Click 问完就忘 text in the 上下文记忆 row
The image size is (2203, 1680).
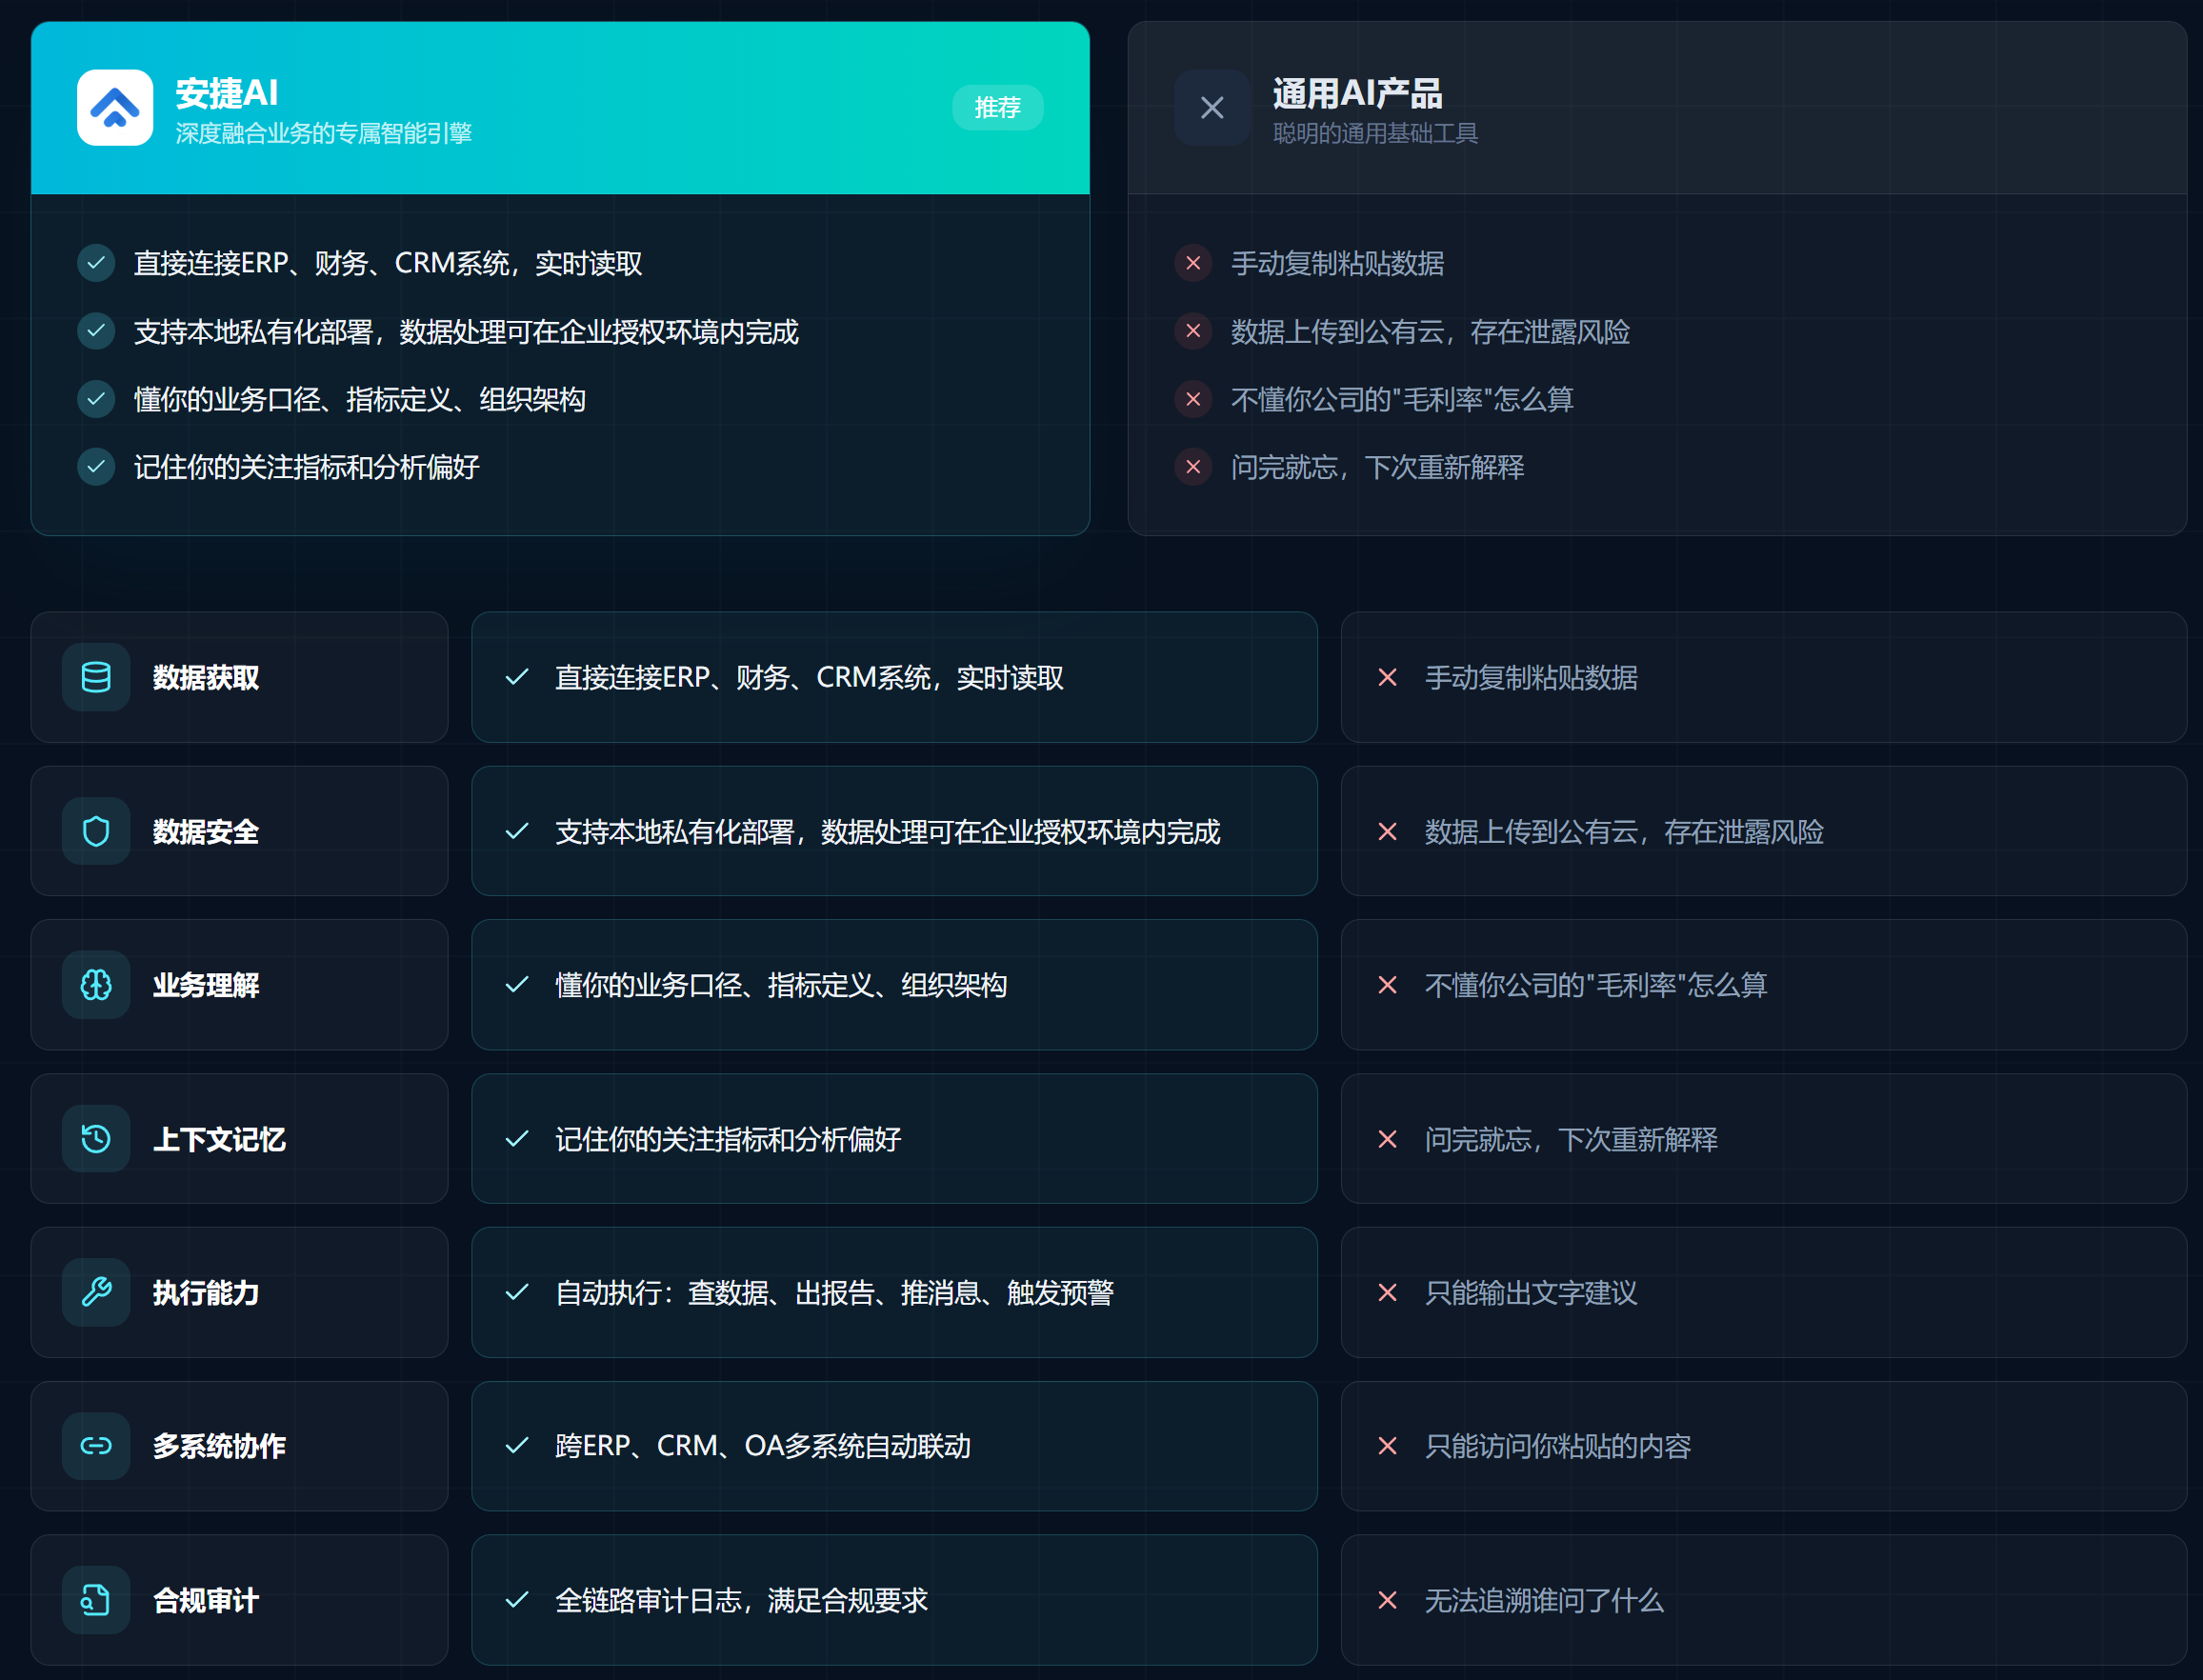click(x=1571, y=1139)
